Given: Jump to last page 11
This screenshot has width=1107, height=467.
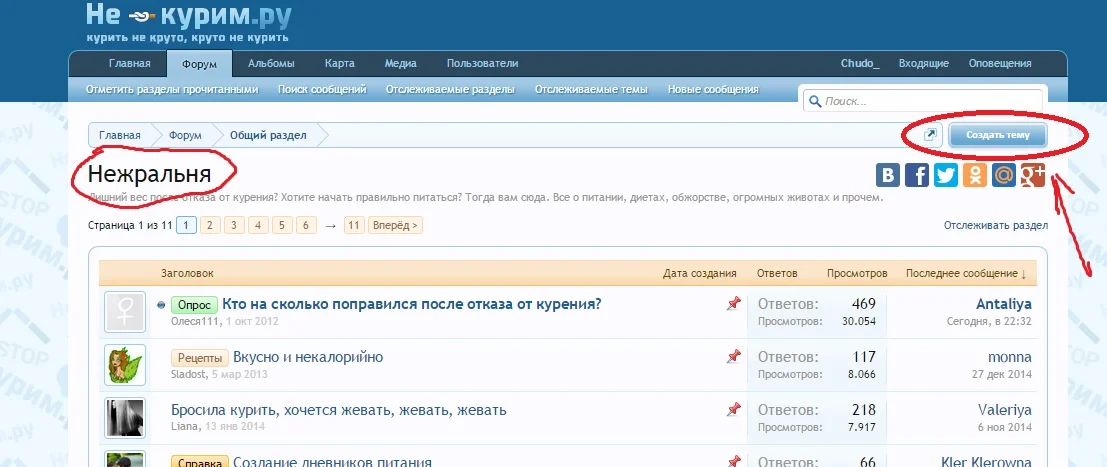Looking at the screenshot, I should click(x=354, y=225).
